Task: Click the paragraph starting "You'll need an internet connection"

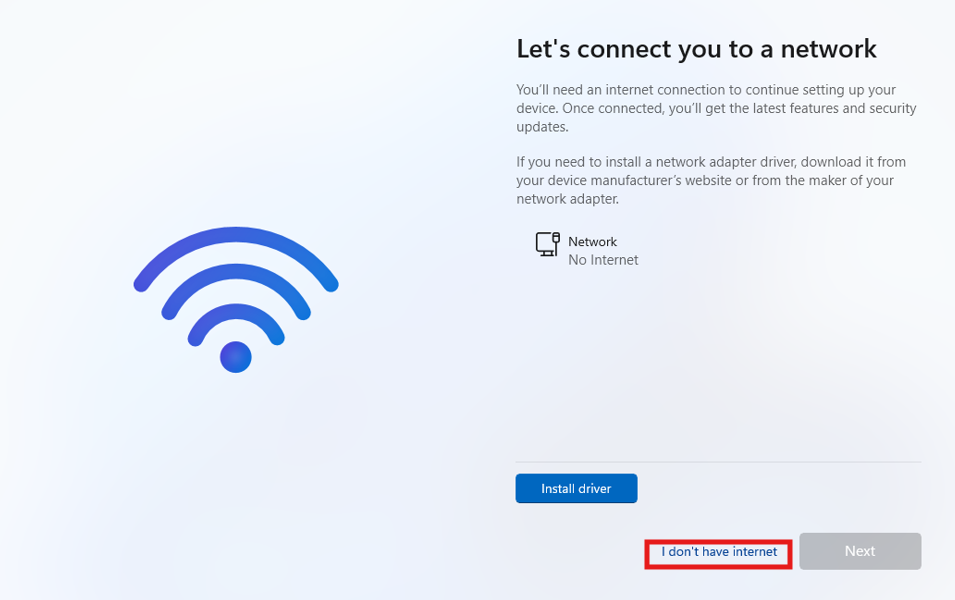Action: [716, 108]
